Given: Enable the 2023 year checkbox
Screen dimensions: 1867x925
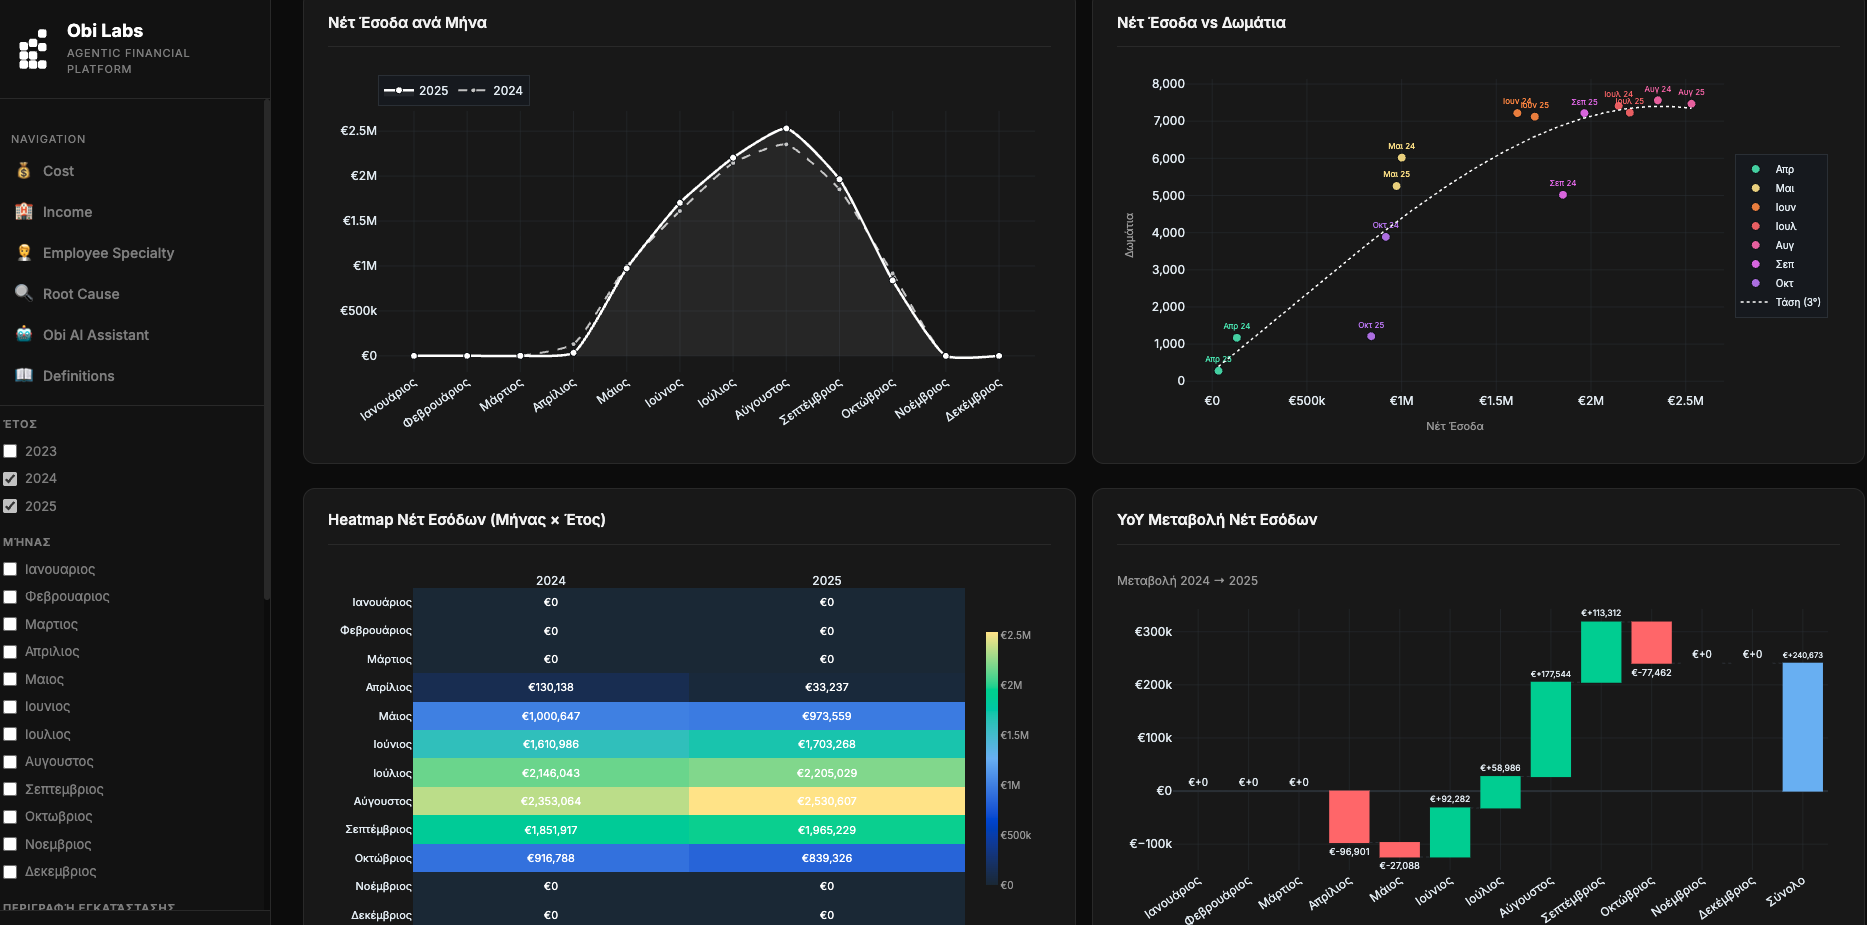Looking at the screenshot, I should [10, 451].
